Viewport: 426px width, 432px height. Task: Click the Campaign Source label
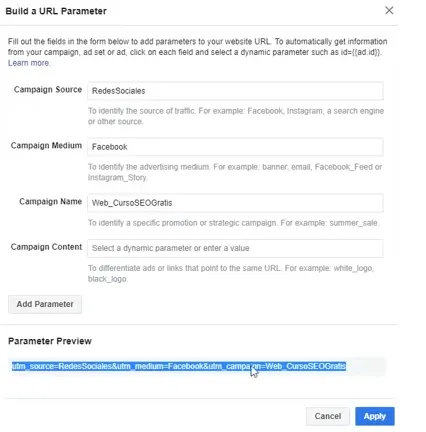48,89
